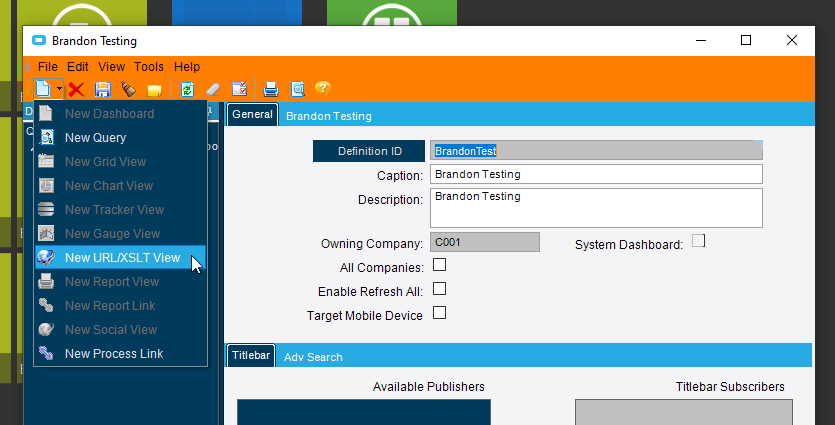Switch to the General tab
Image resolution: width=835 pixels, height=425 pixels.
(x=252, y=115)
